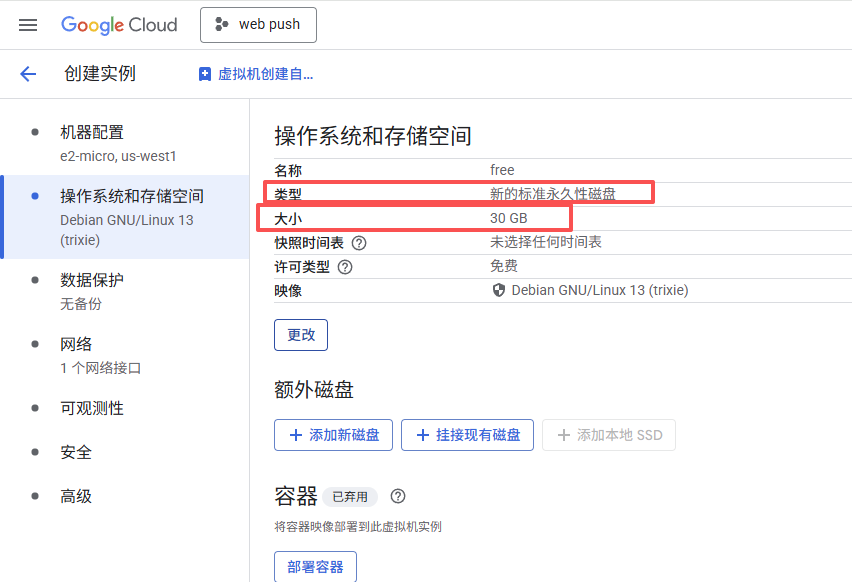
Task: Click the Google Cloud logo
Action: coord(119,25)
